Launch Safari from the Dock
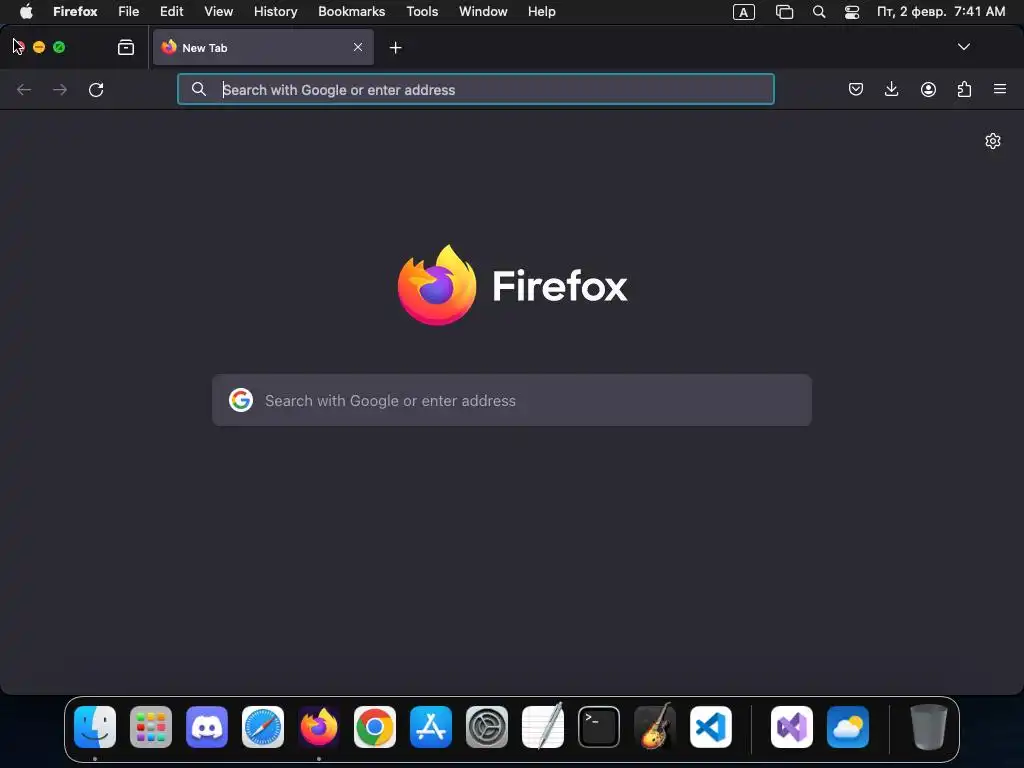 263,727
